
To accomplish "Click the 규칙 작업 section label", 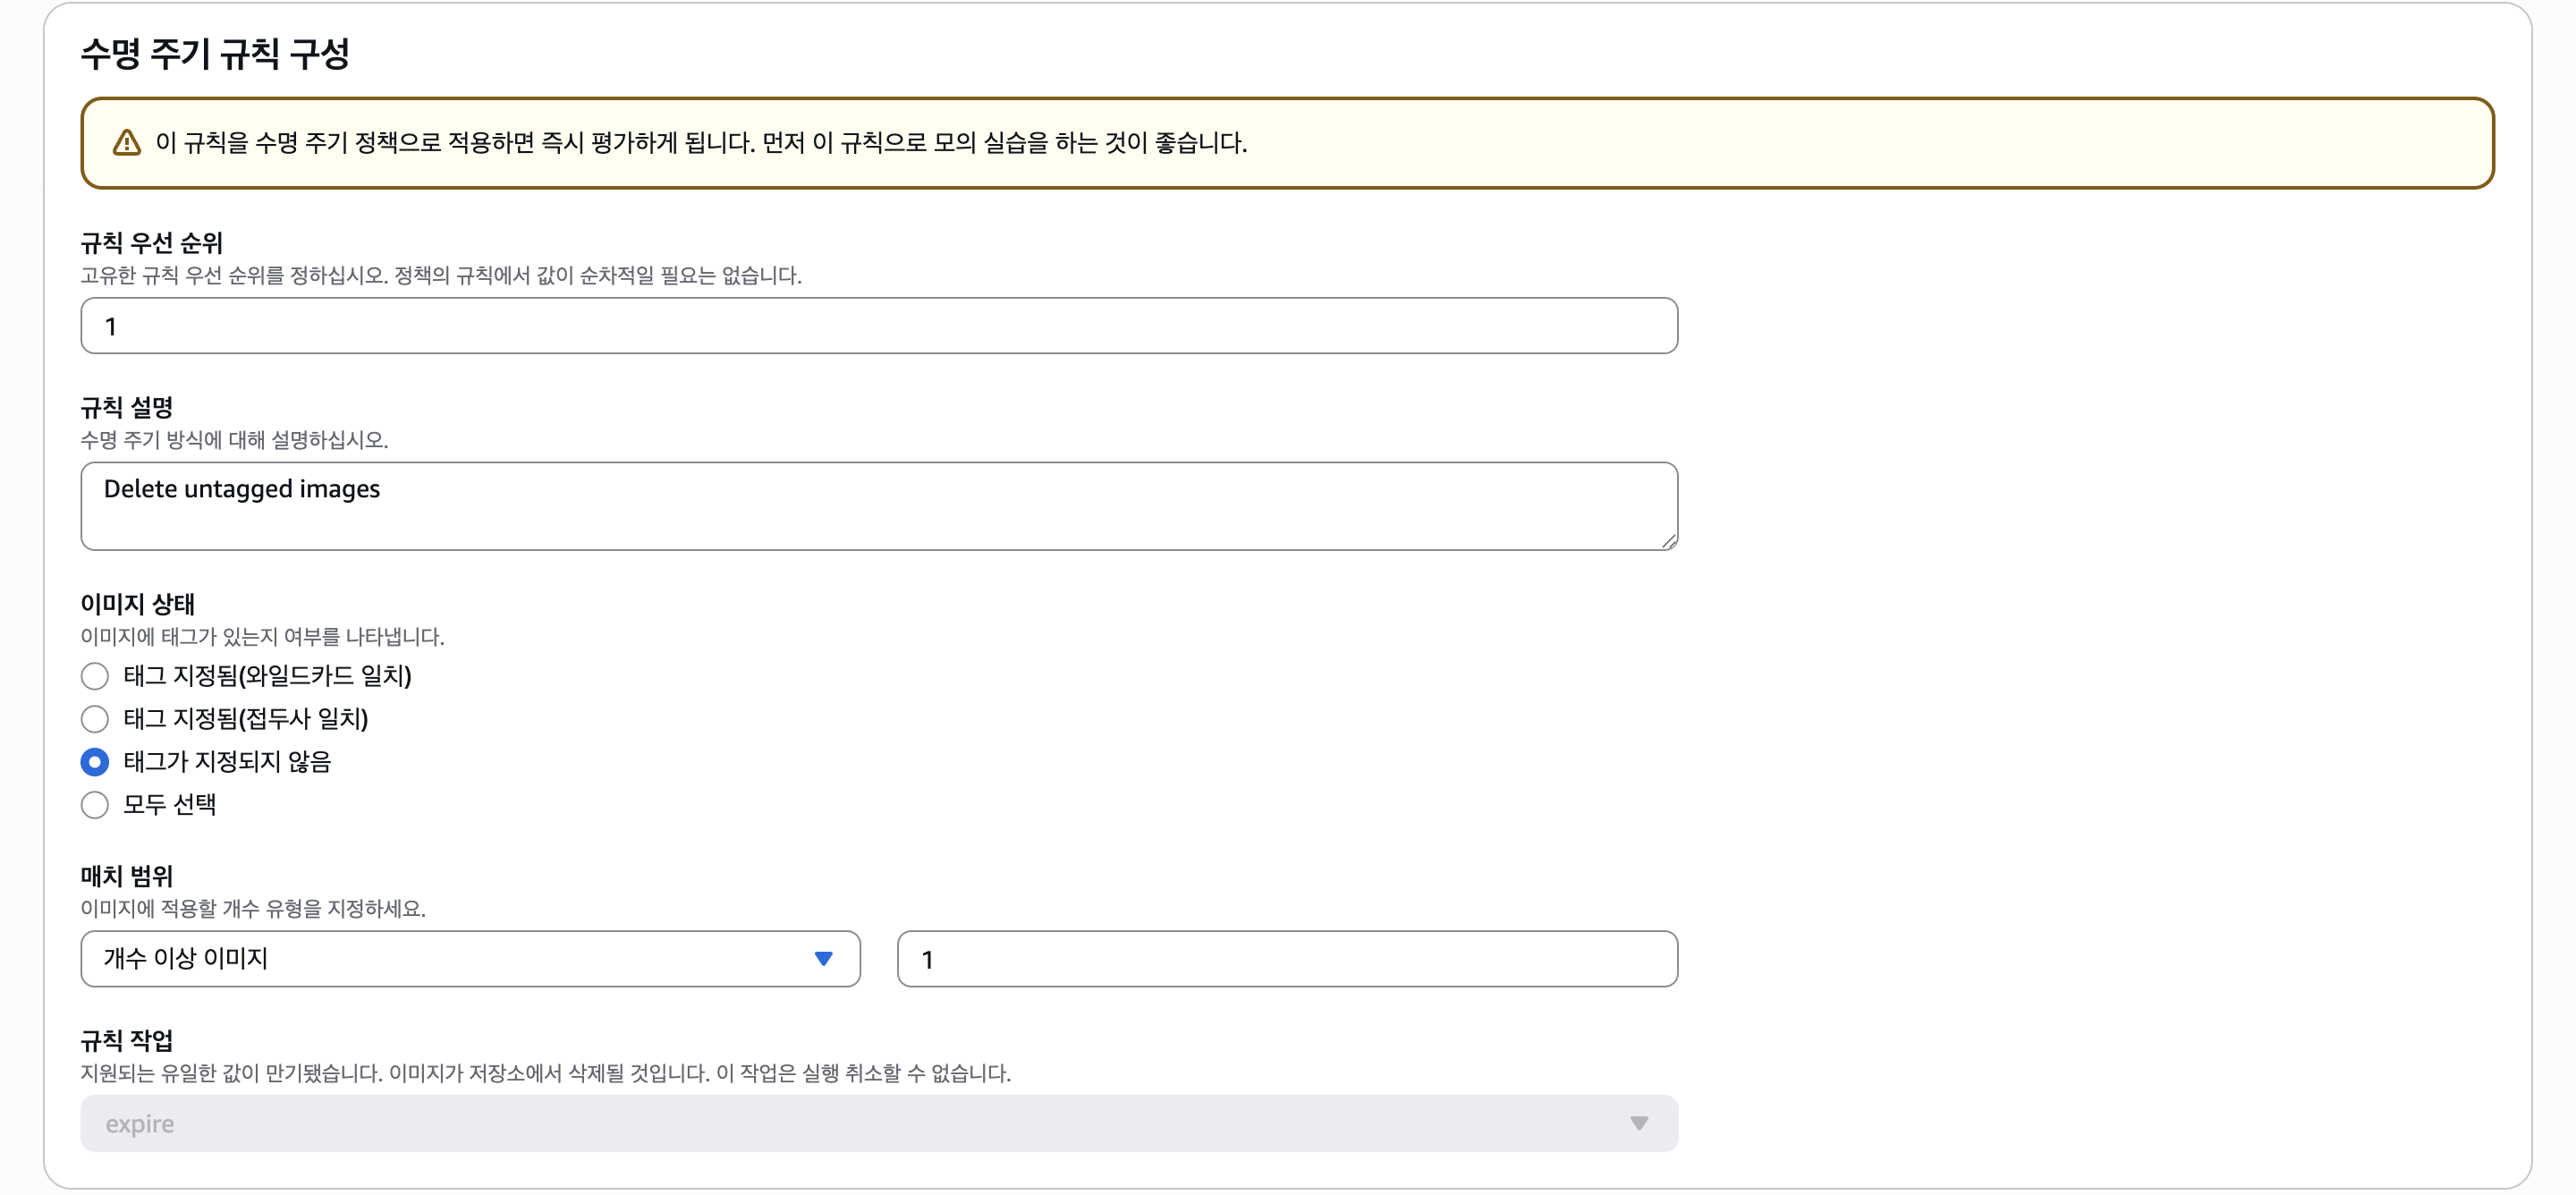I will (127, 1040).
